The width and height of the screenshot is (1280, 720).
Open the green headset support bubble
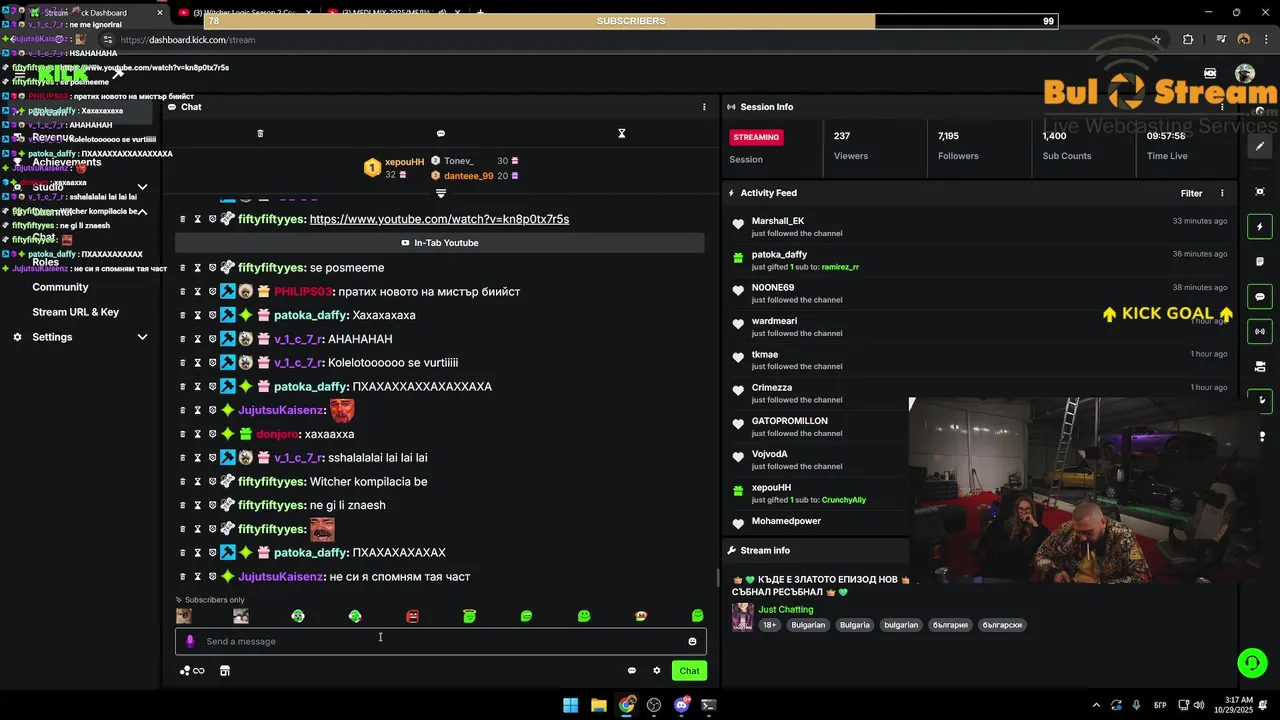tap(1251, 662)
